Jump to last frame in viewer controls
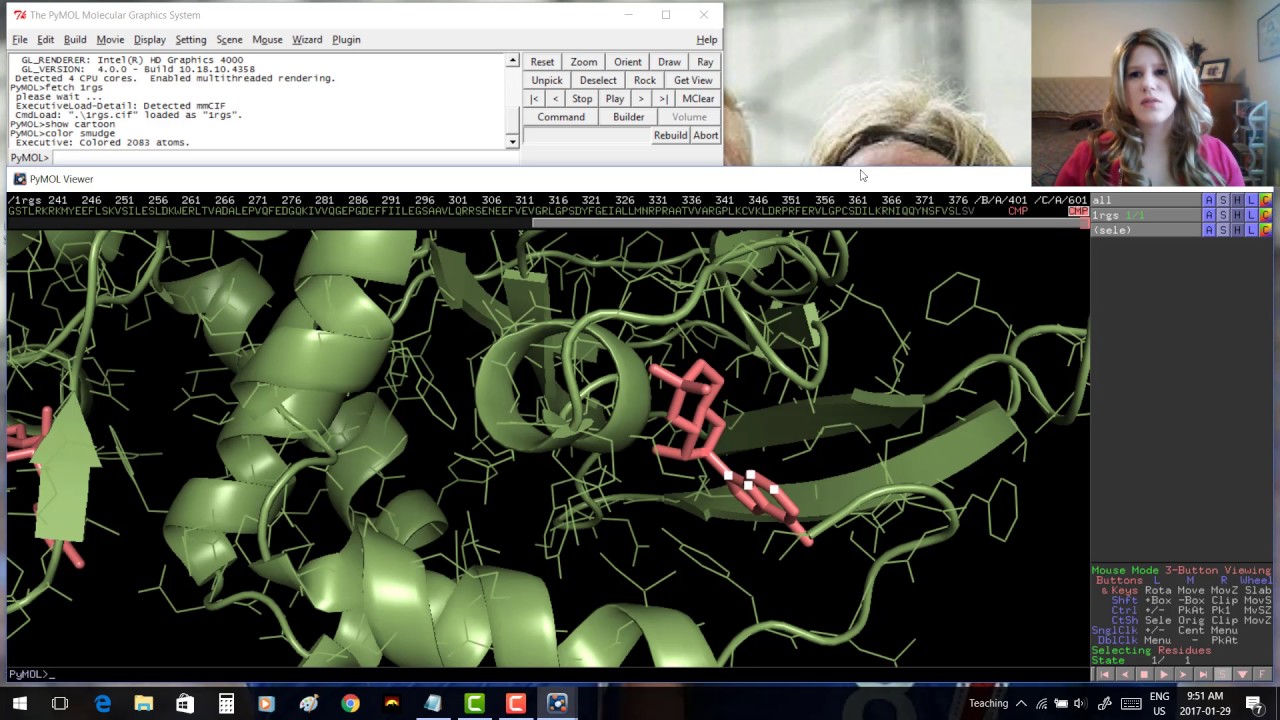 click(1202, 675)
